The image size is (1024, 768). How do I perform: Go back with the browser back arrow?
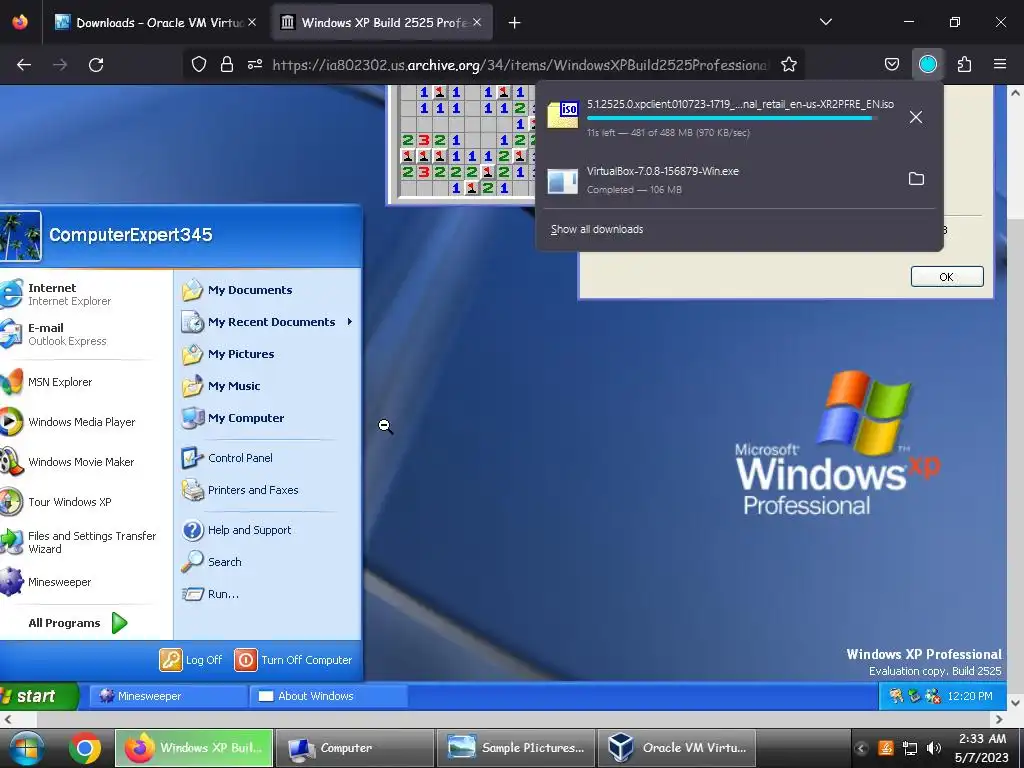[24, 65]
